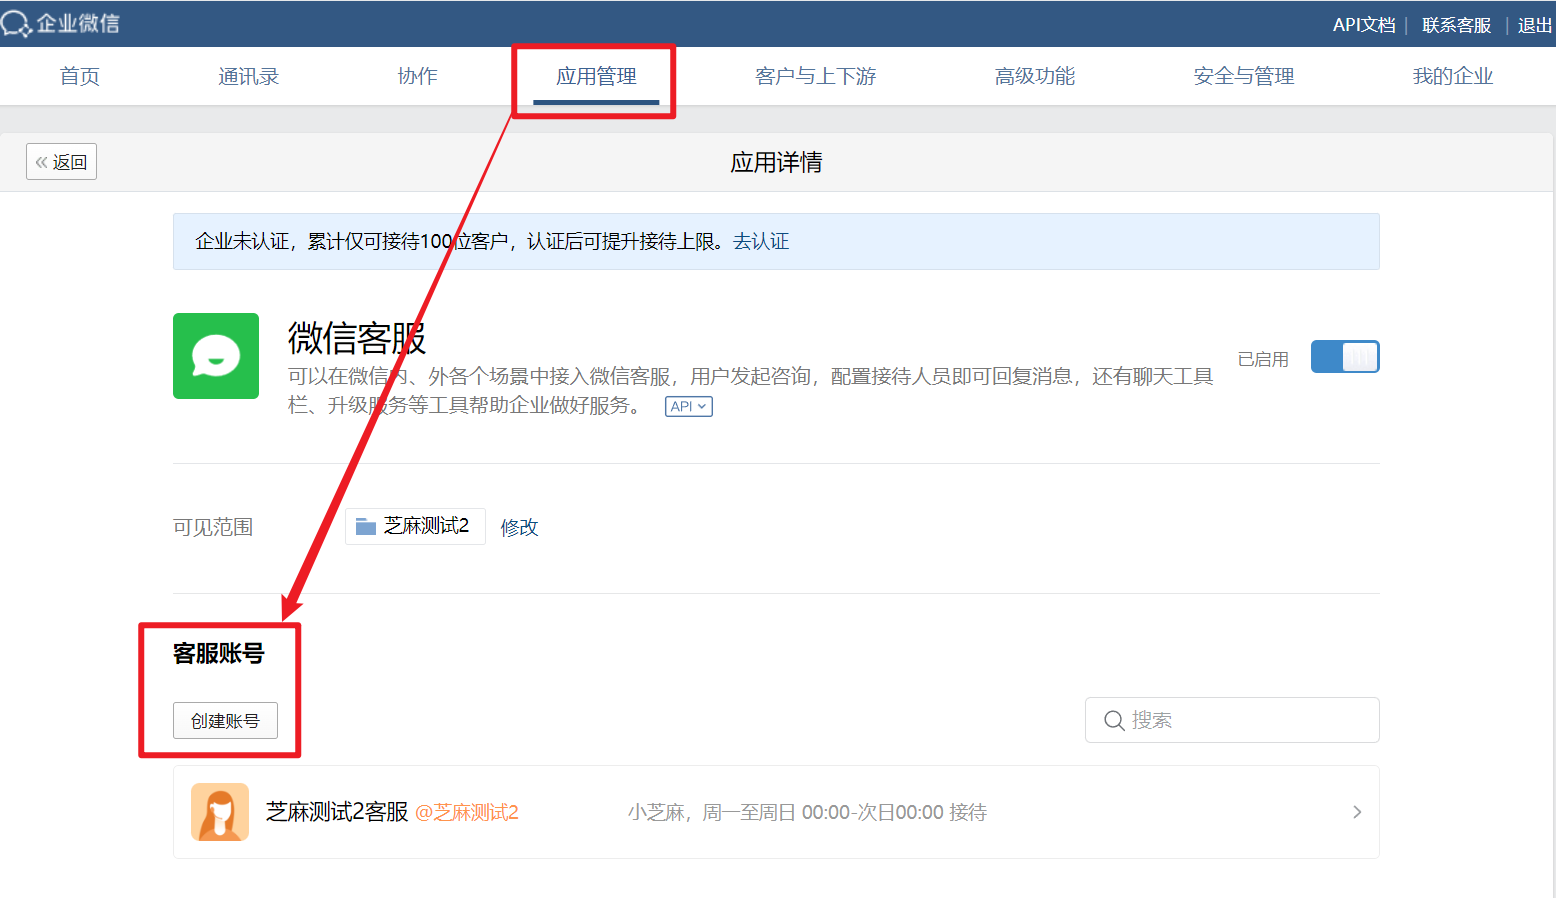Viewport: 1556px width, 898px height.
Task: Go to the 首页 tab
Action: [x=80, y=76]
